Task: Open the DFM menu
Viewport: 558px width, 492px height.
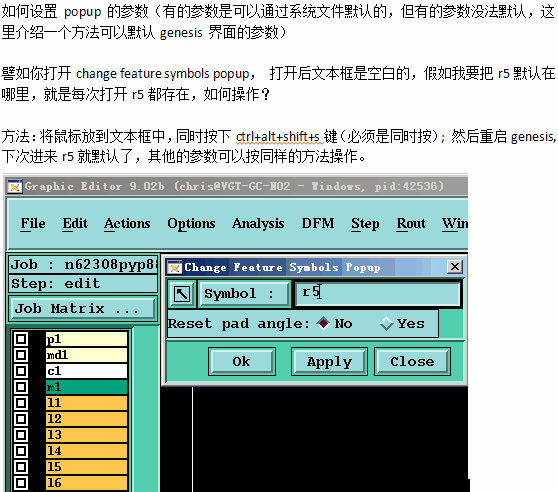Action: (x=318, y=223)
